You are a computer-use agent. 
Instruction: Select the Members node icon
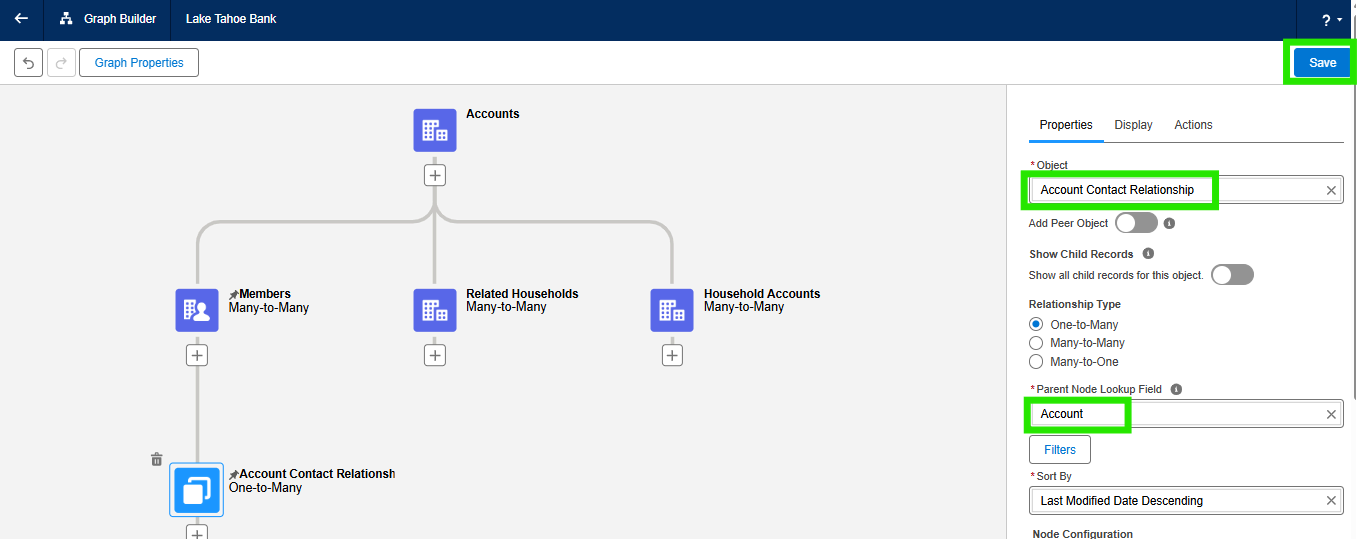(x=197, y=310)
